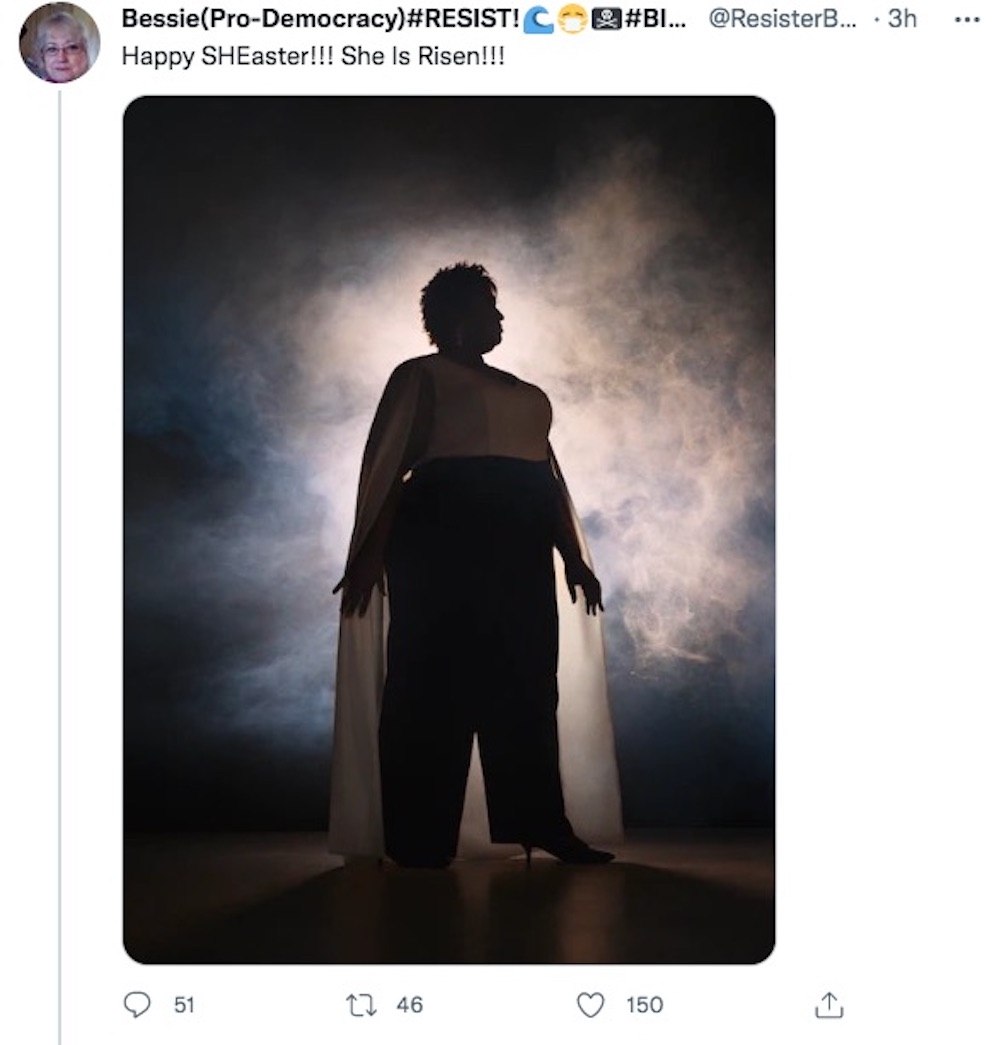Open Bessie's profile picture avatar
Image resolution: width=999 pixels, height=1045 pixels.
pos(59,43)
